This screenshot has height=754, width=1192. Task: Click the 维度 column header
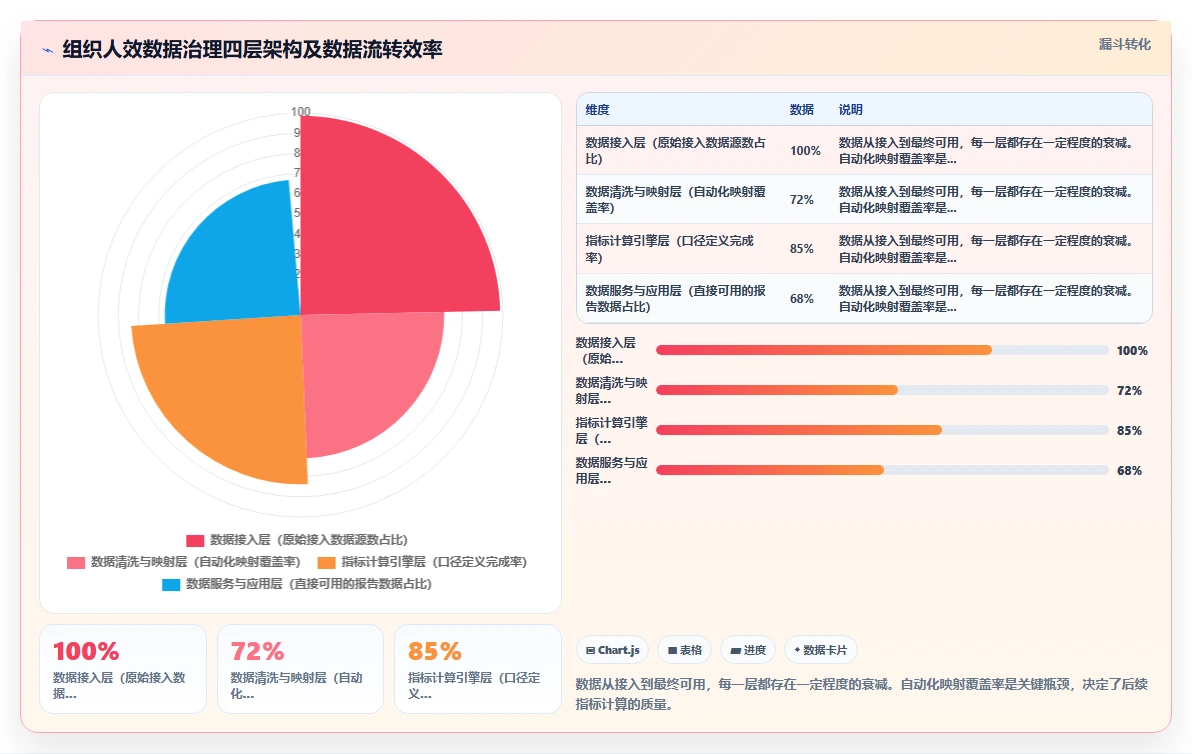[x=598, y=109]
